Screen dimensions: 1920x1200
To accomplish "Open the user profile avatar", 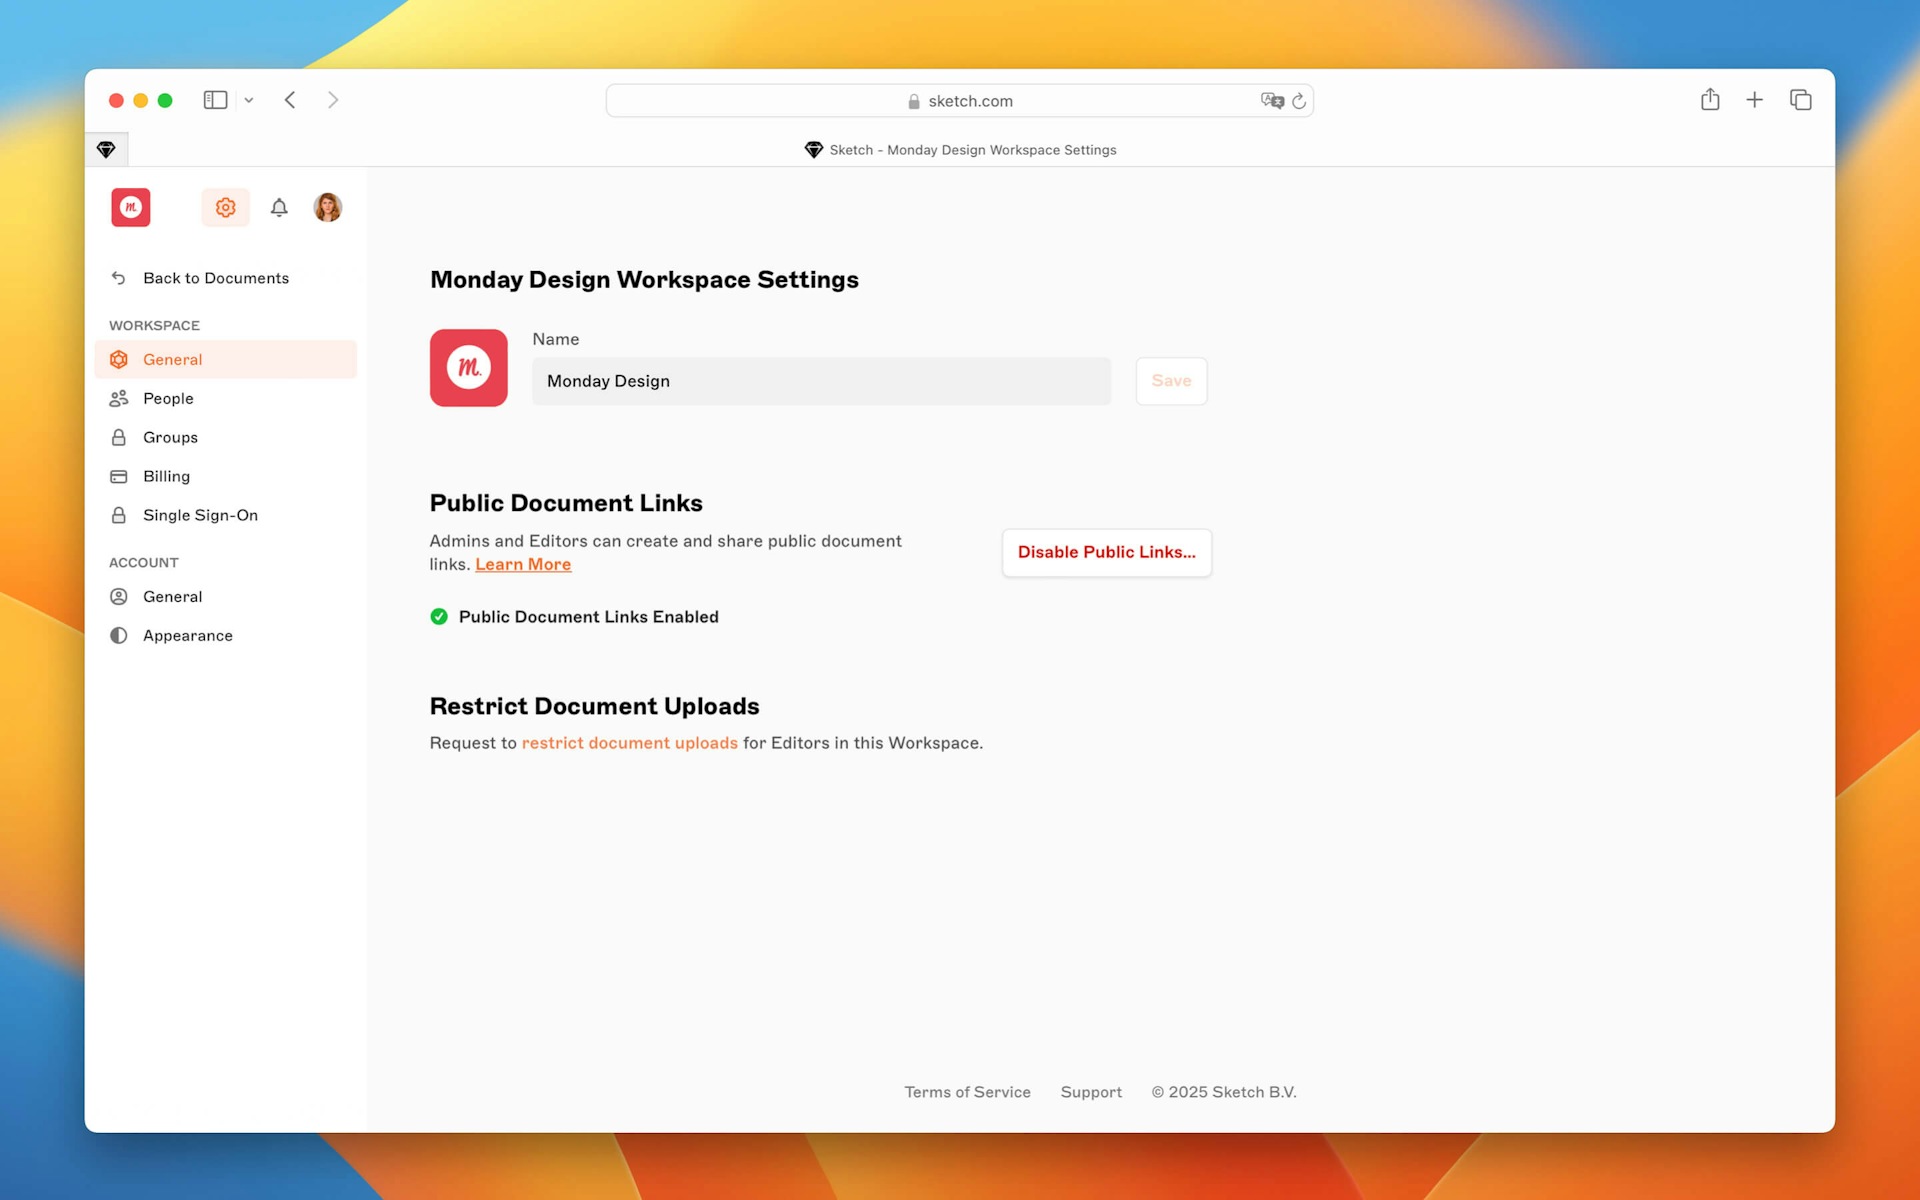I will (327, 207).
